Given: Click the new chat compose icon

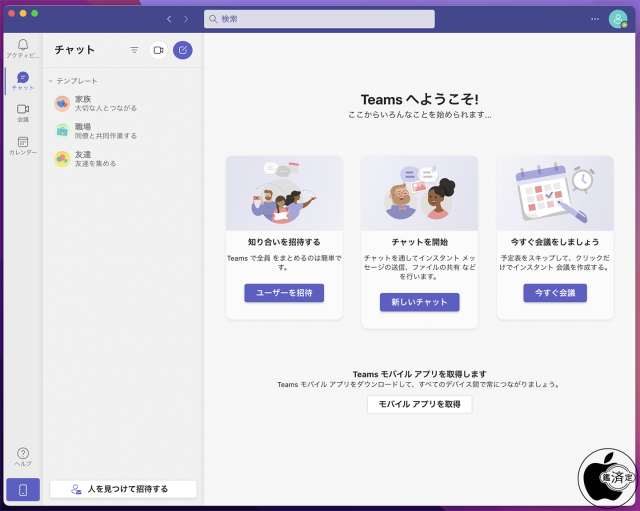Looking at the screenshot, I should pyautogui.click(x=183, y=50).
